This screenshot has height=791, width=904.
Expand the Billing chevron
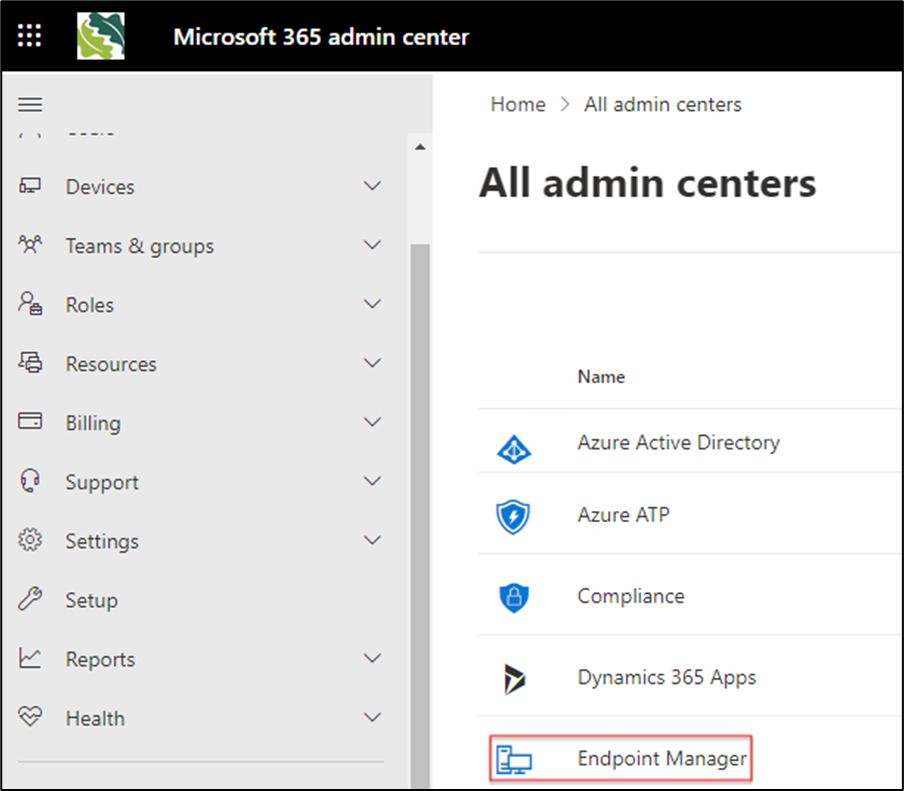373,422
